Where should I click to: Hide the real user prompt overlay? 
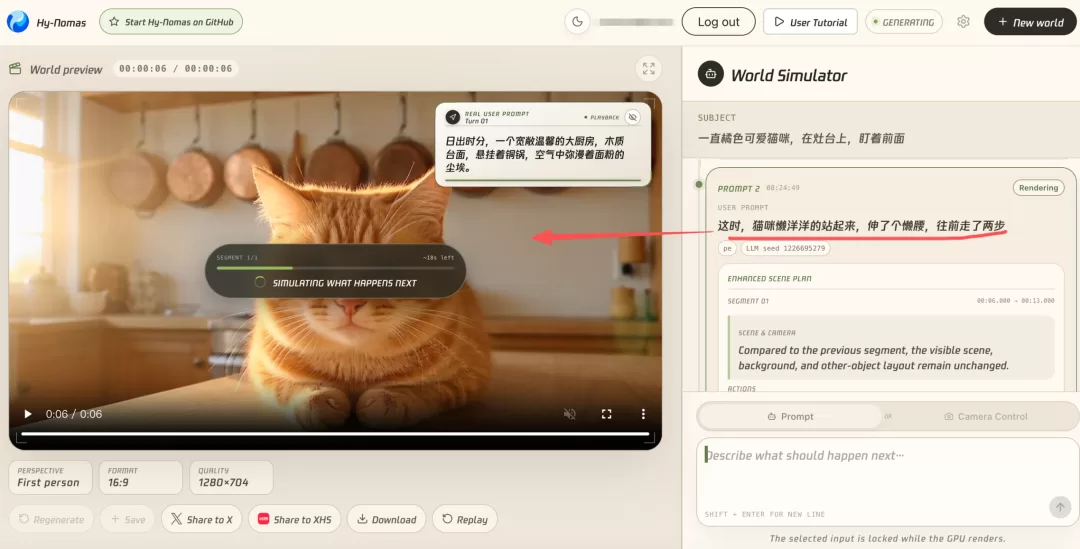tap(632, 117)
